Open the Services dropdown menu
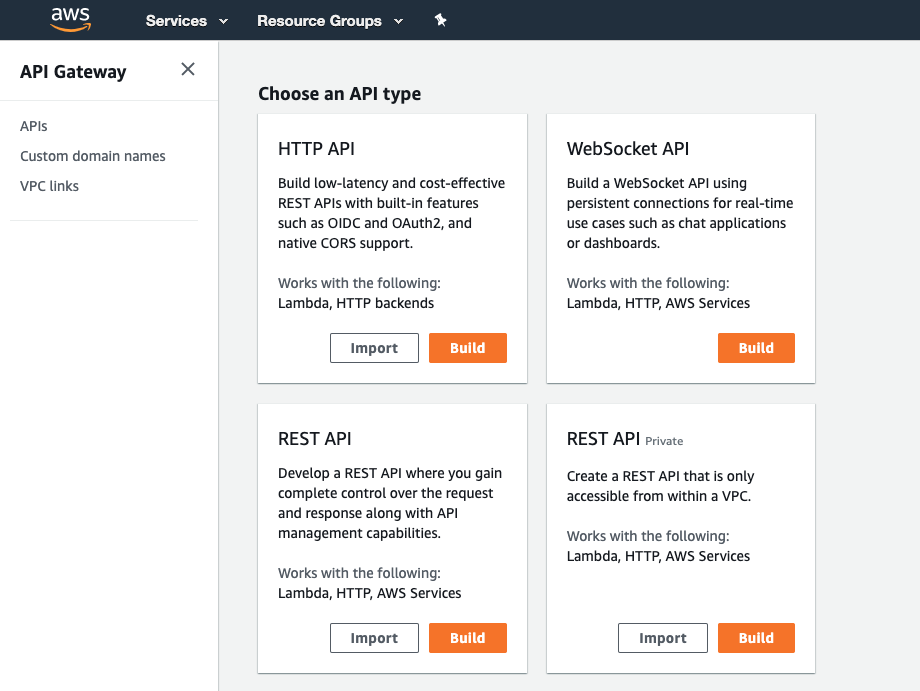920x691 pixels. pyautogui.click(x=187, y=20)
